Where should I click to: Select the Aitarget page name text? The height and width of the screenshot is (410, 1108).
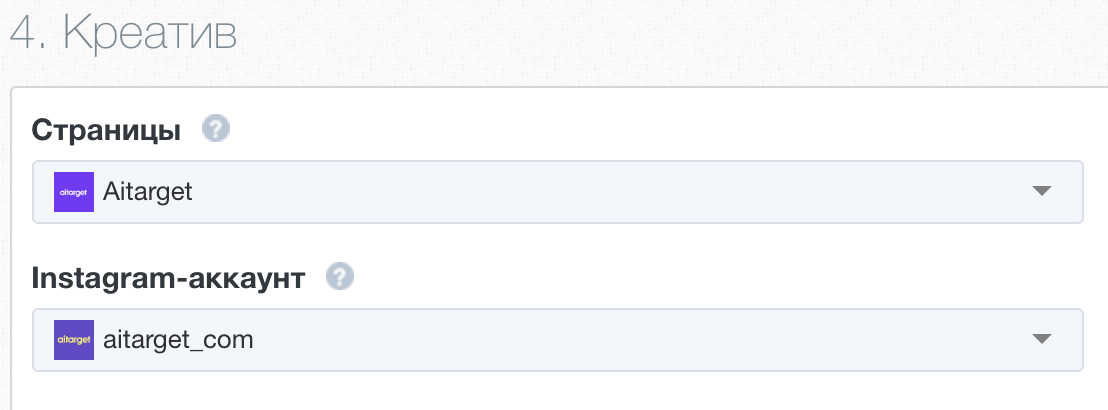(x=148, y=192)
